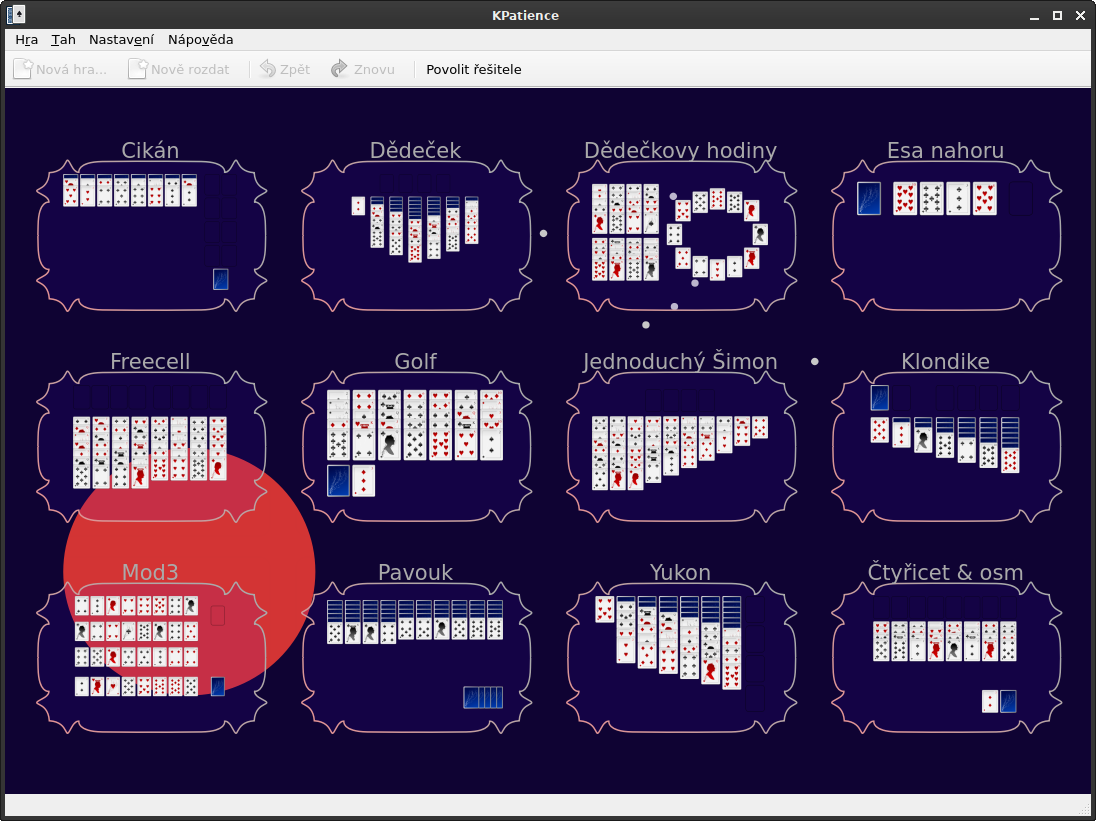1096x821 pixels.
Task: Select the Esa nahoru game preview
Action: click(x=946, y=236)
